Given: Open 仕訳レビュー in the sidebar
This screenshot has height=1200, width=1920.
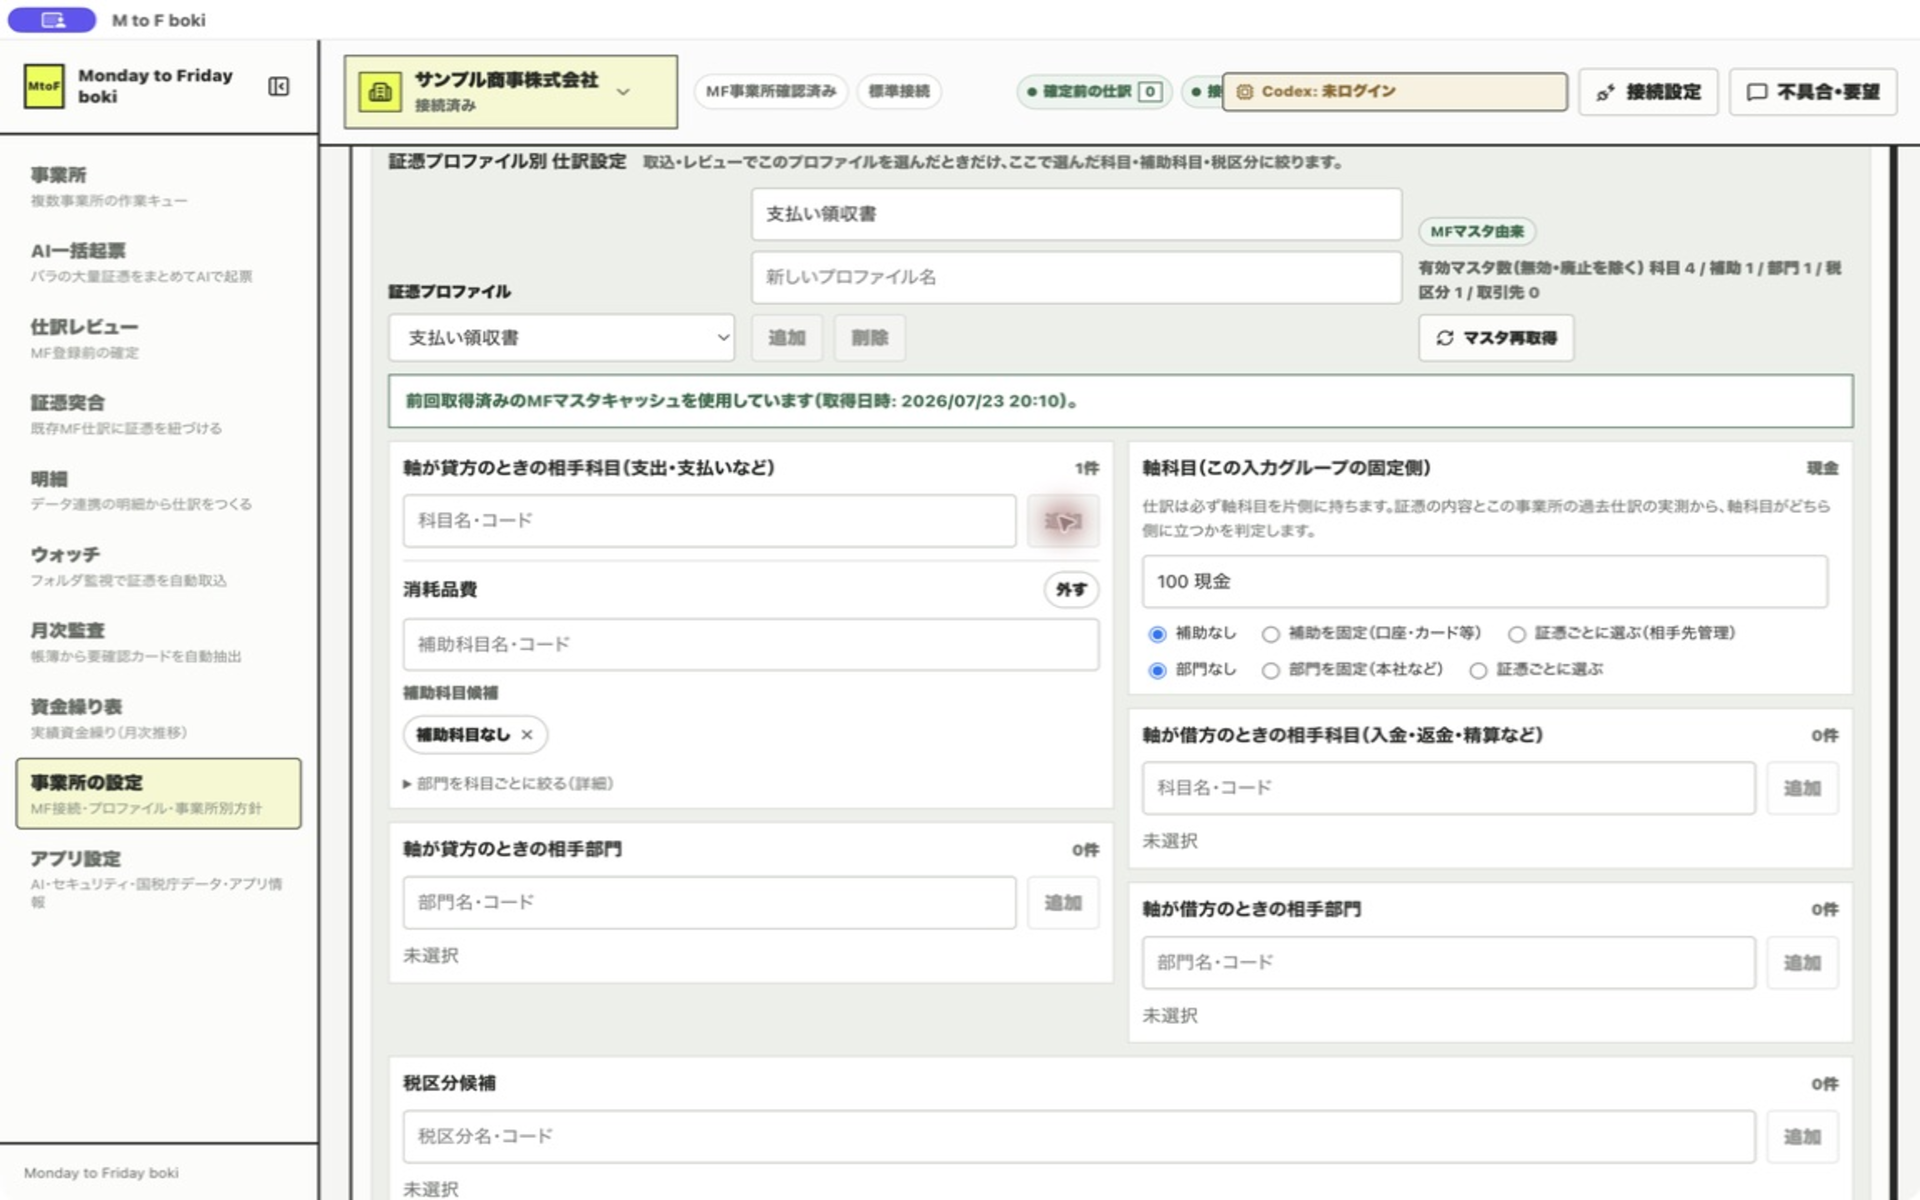Looking at the screenshot, I should click(x=160, y=338).
